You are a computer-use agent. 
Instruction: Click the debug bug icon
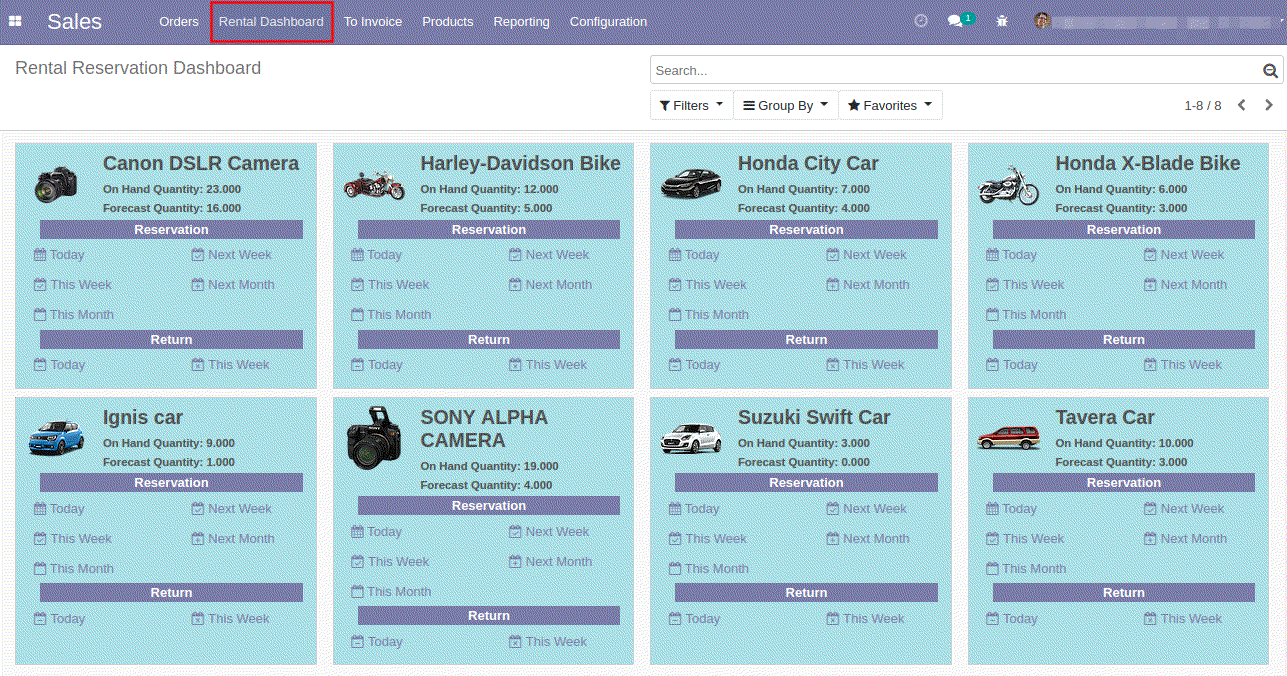pyautogui.click(x=1002, y=21)
